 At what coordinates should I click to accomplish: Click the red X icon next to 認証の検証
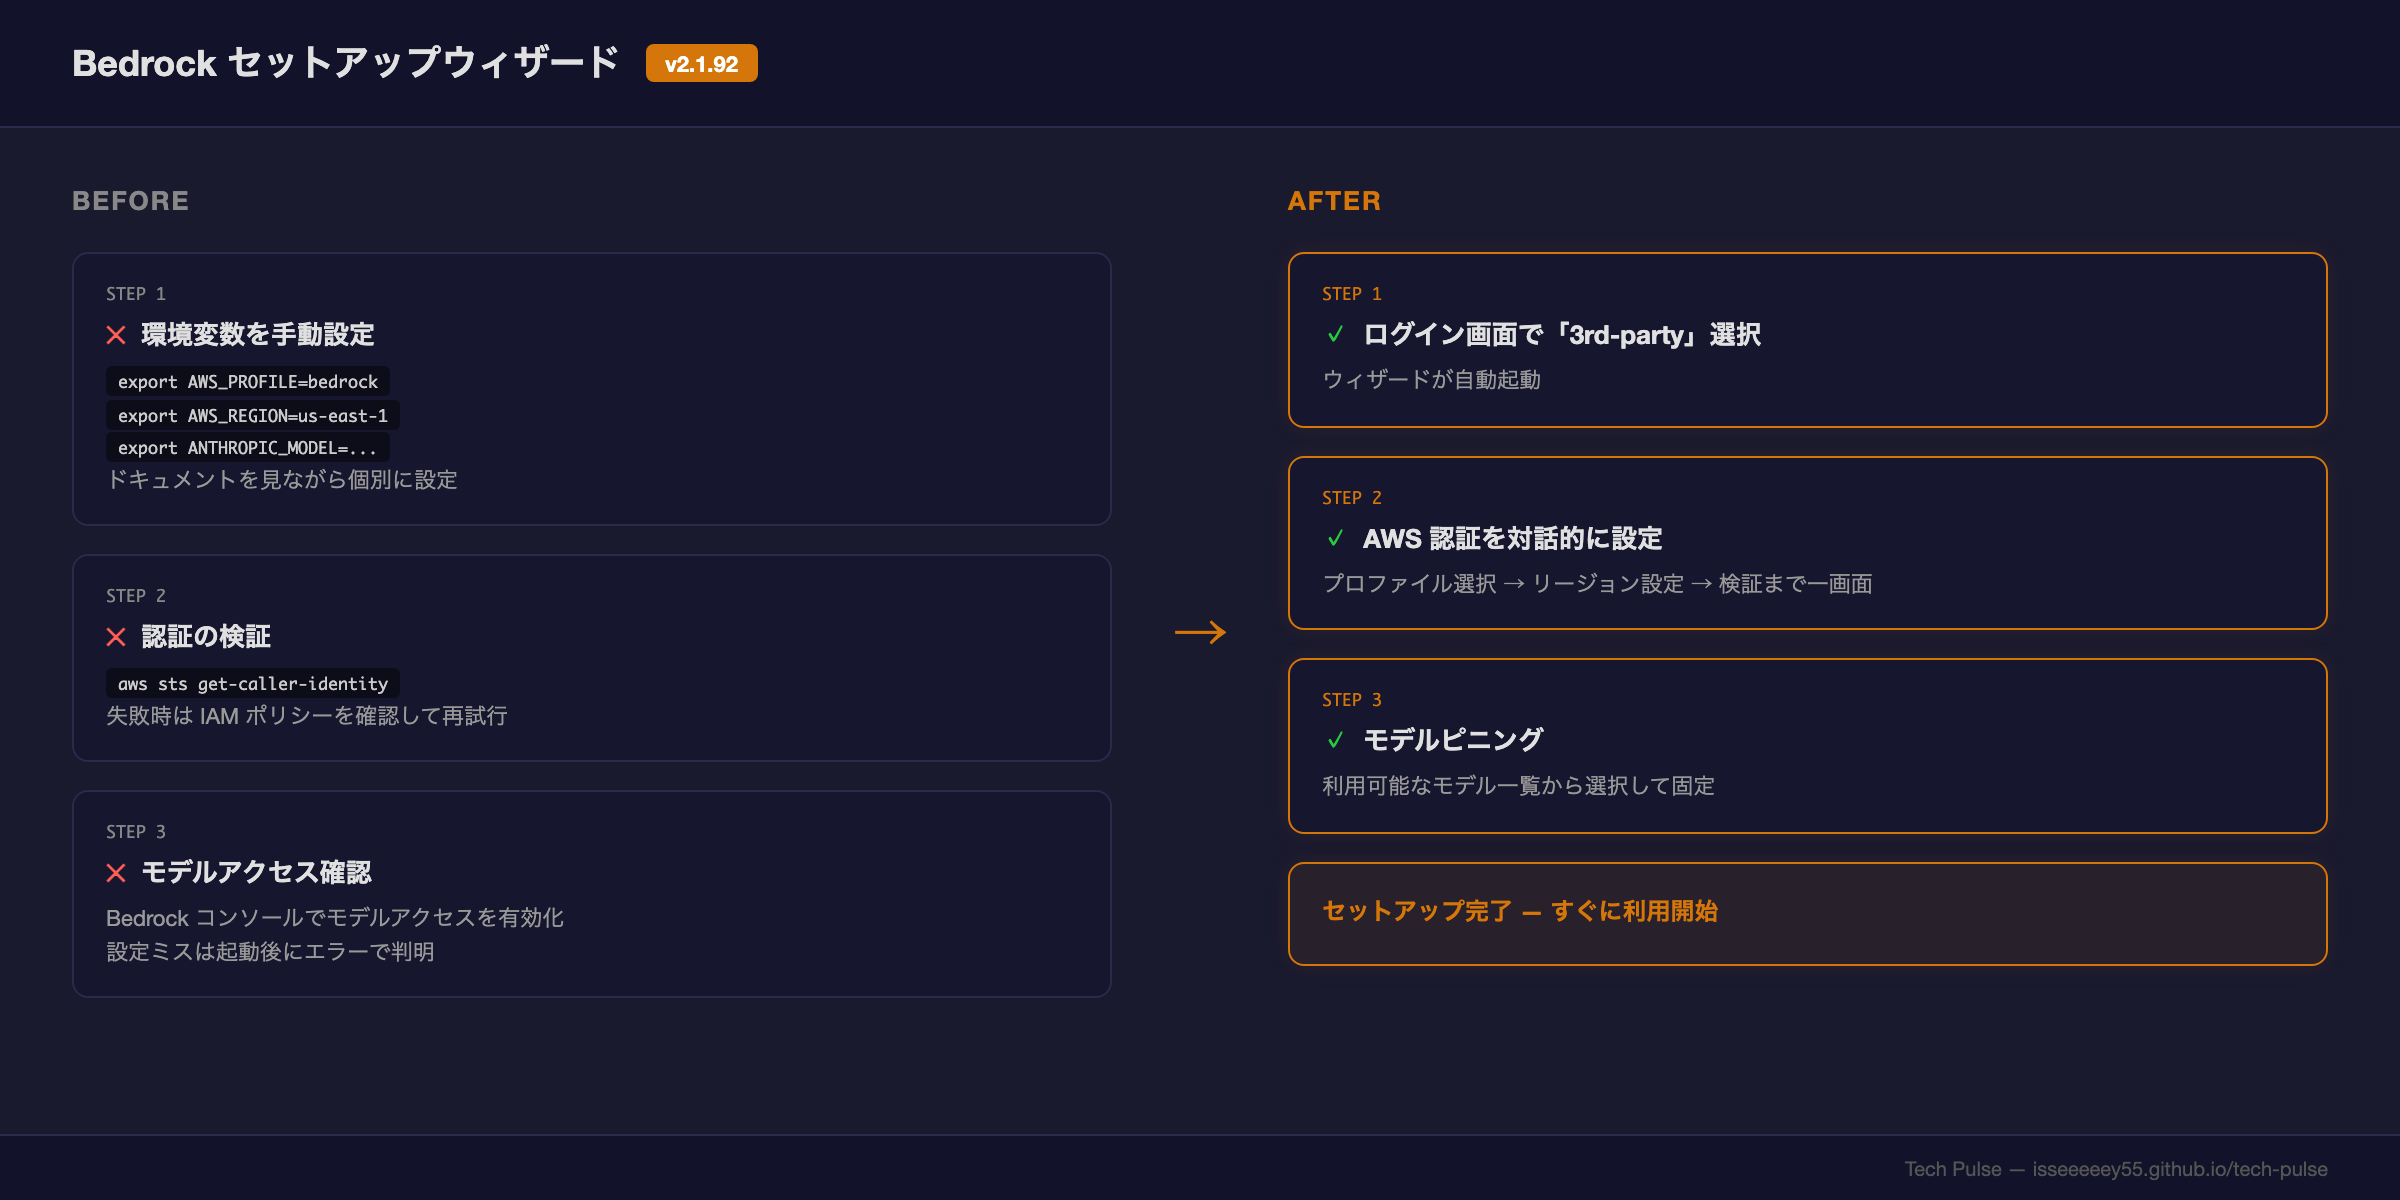pos(114,636)
